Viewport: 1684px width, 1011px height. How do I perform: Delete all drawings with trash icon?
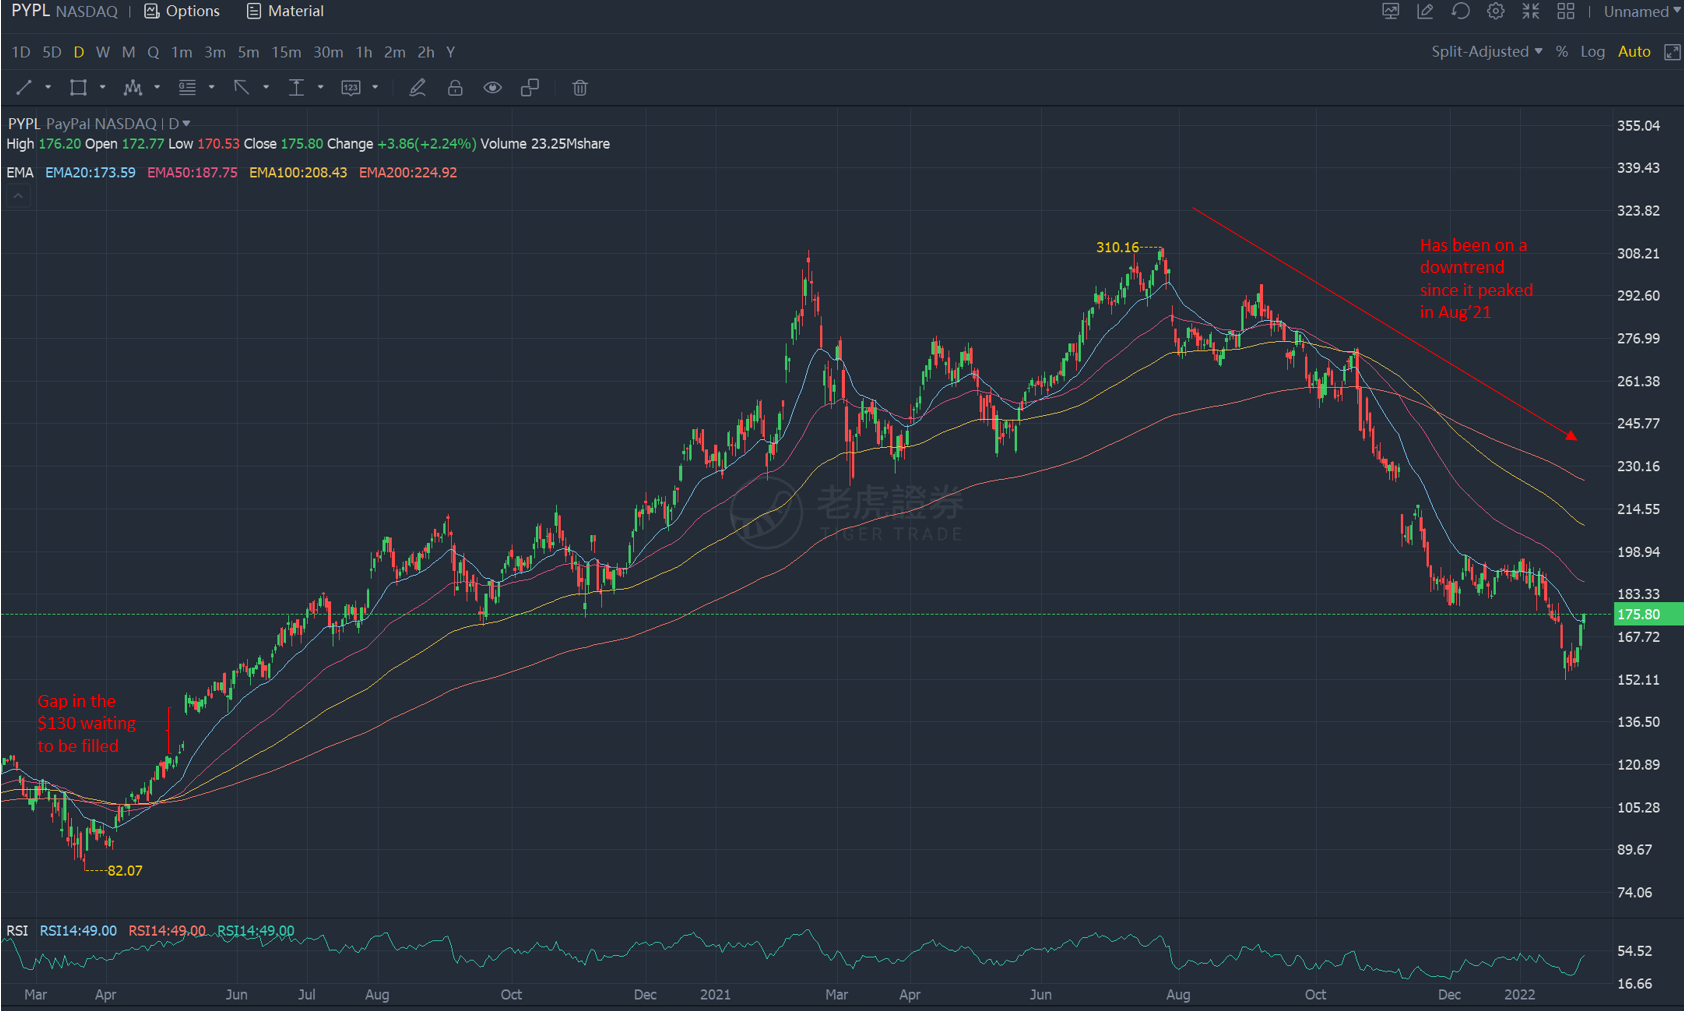point(580,88)
